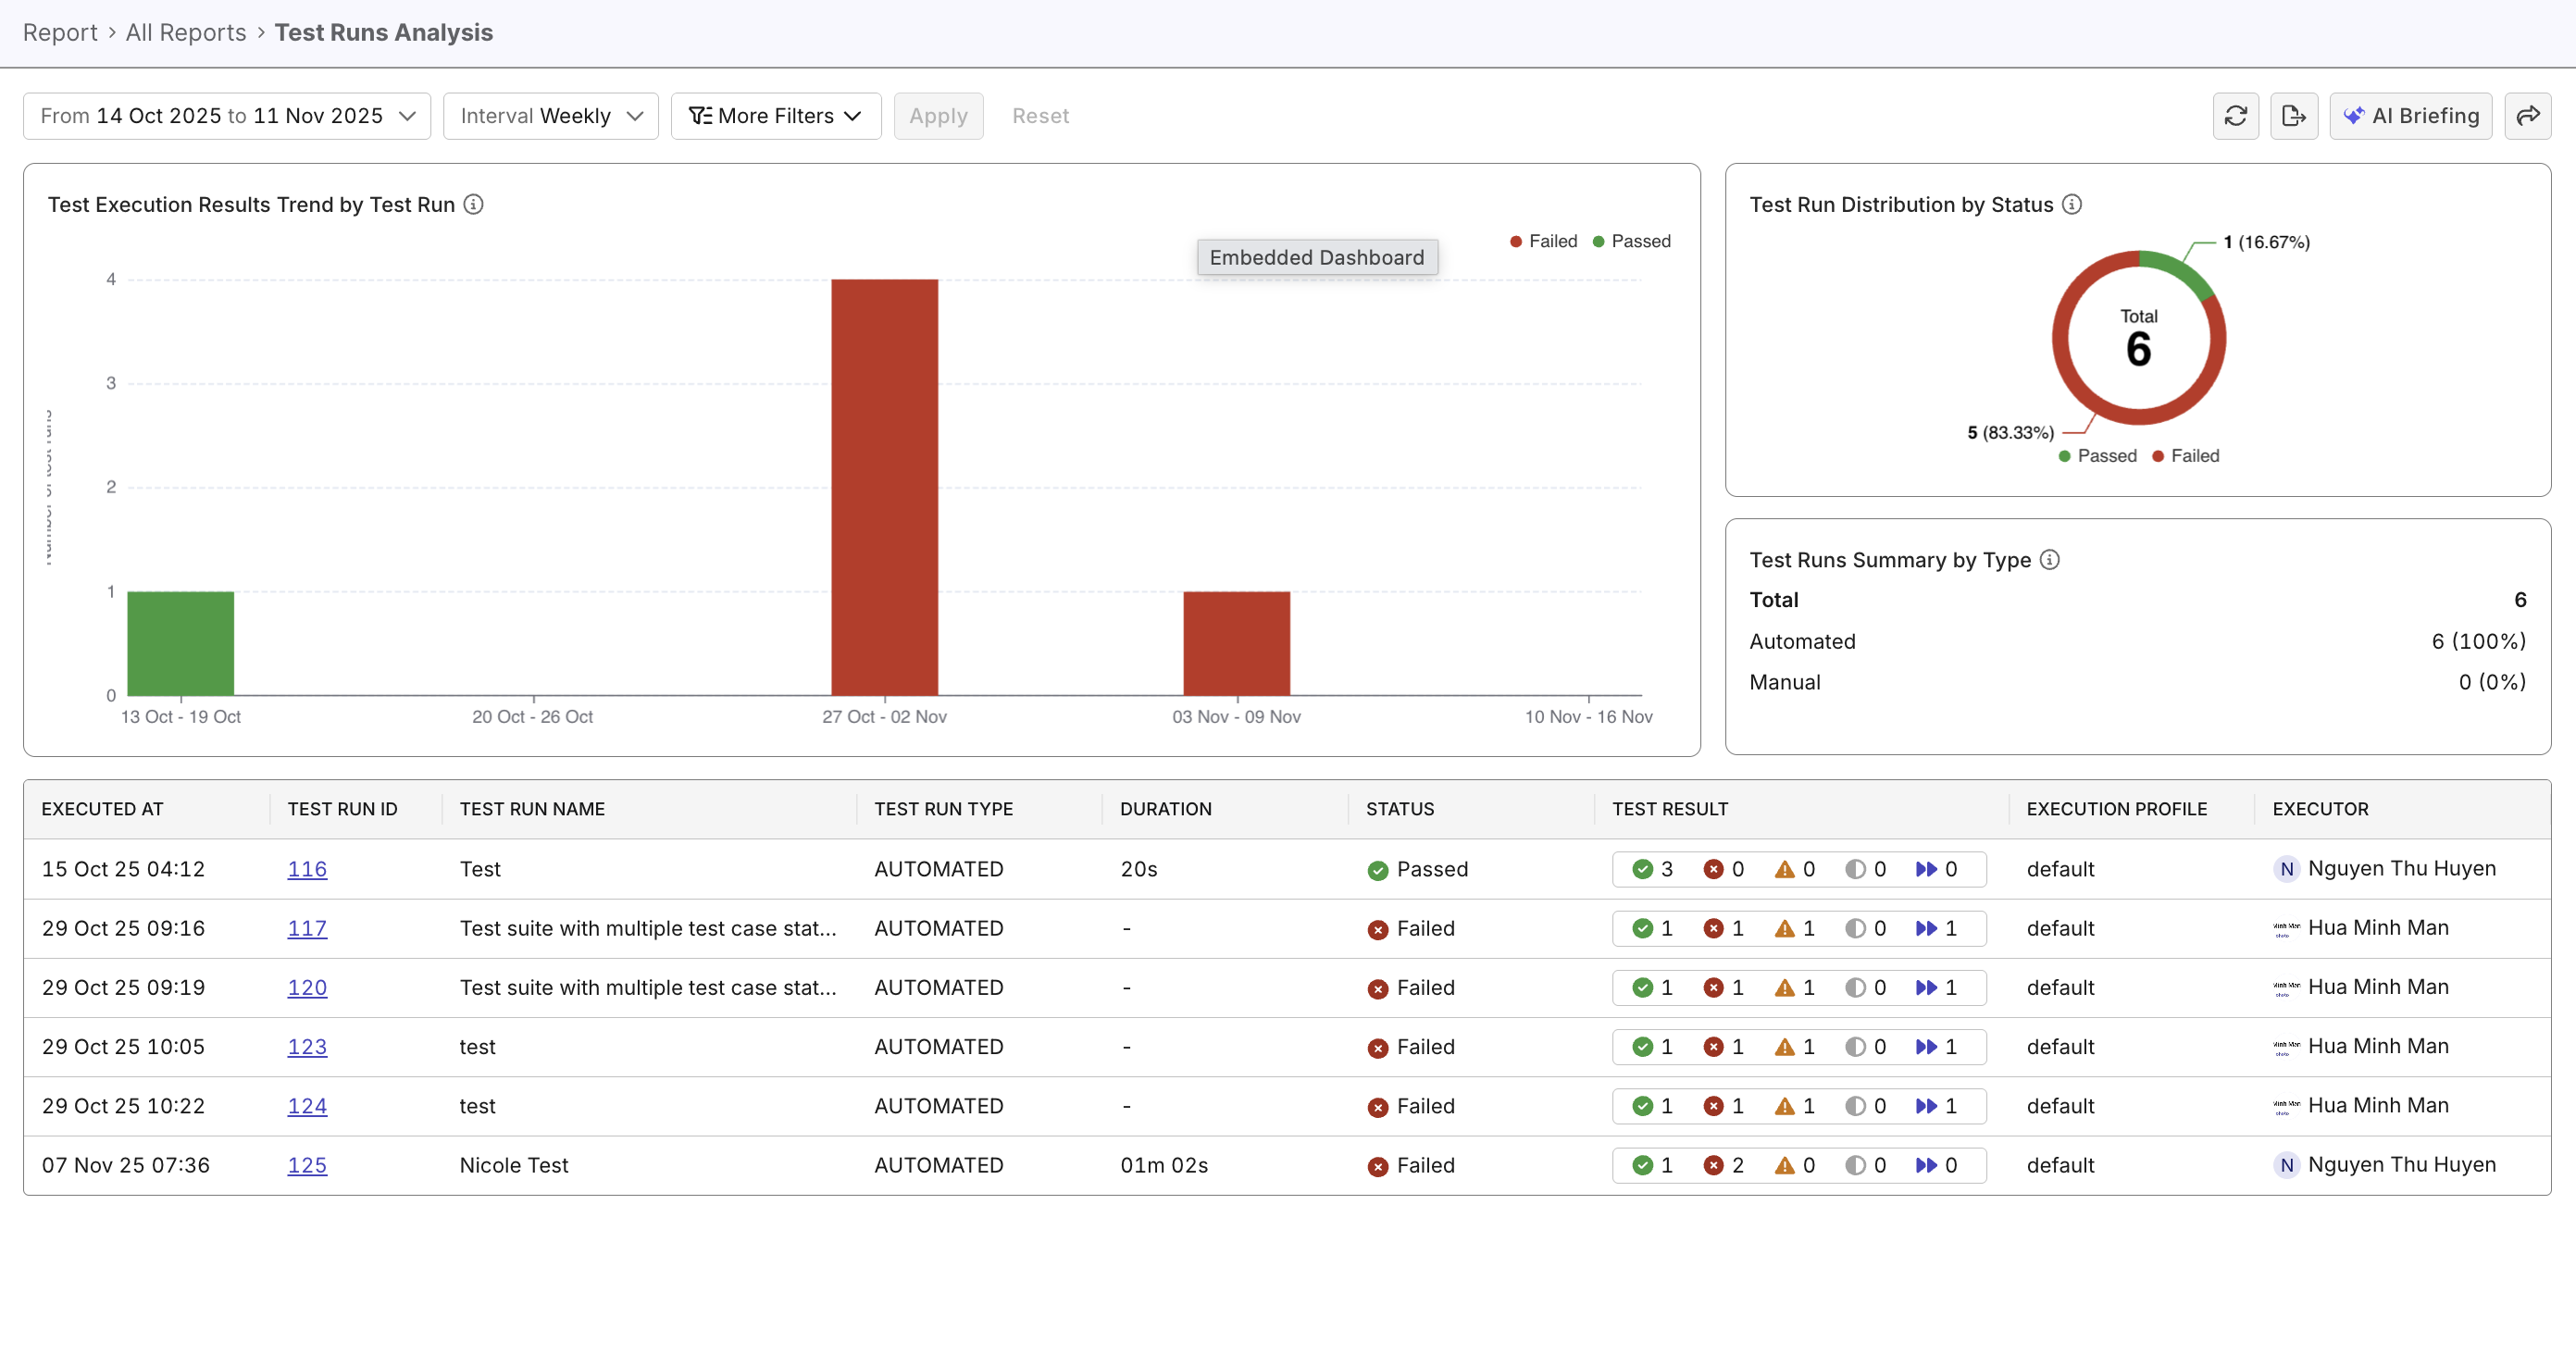Click the share report icon

2529,115
